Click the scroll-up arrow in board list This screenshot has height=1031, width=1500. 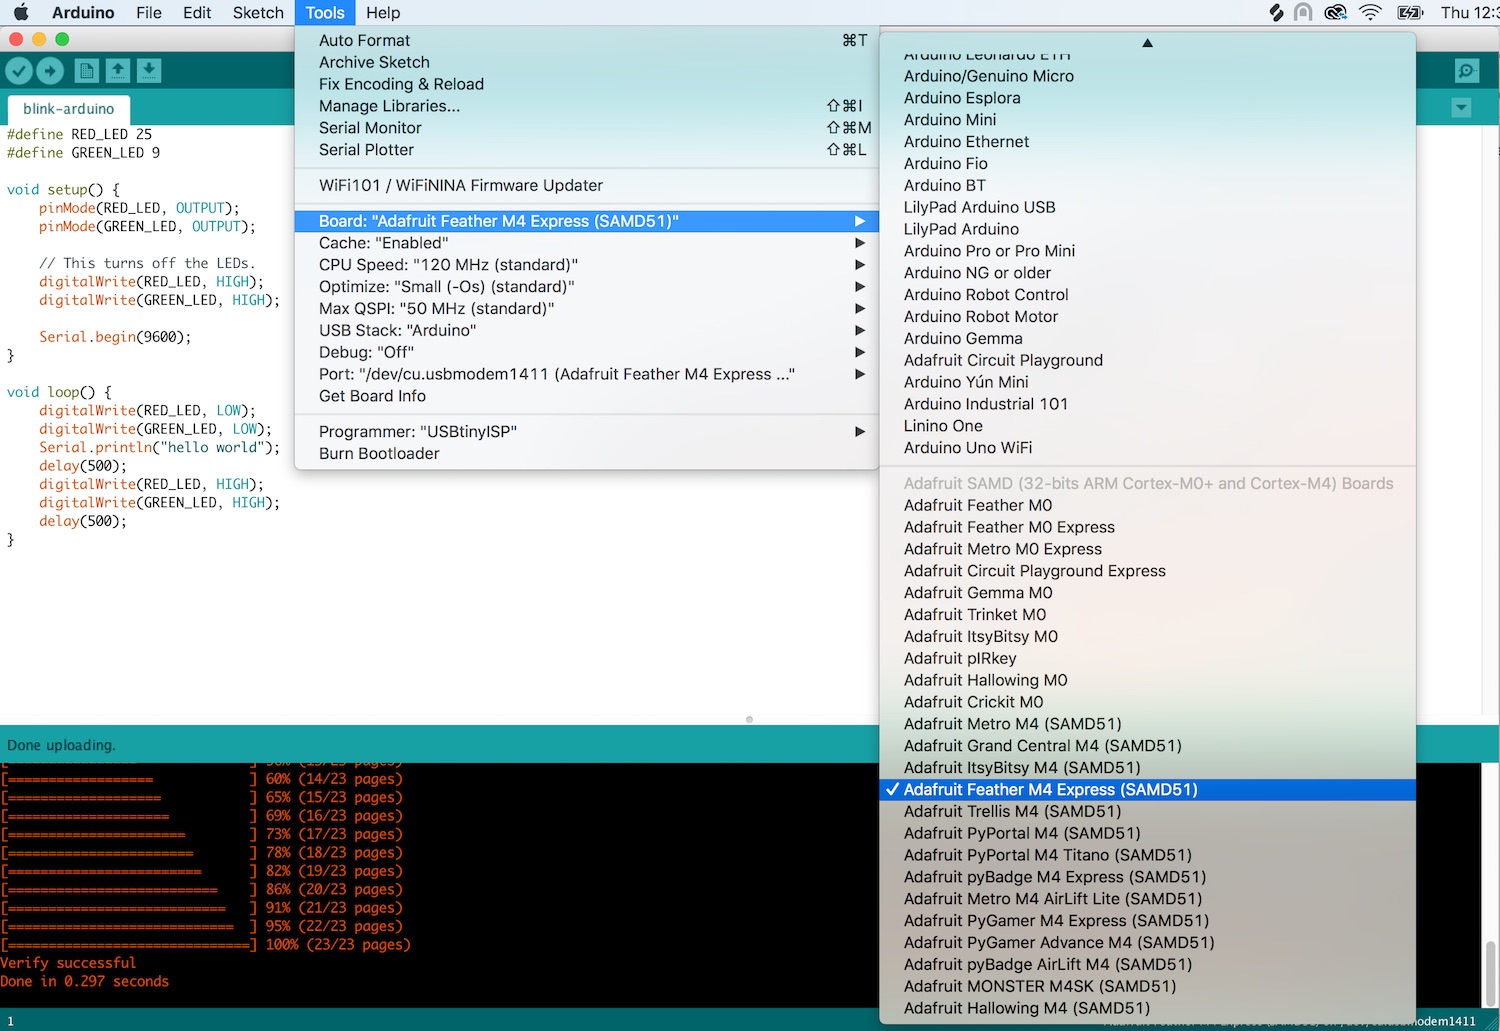[1147, 42]
